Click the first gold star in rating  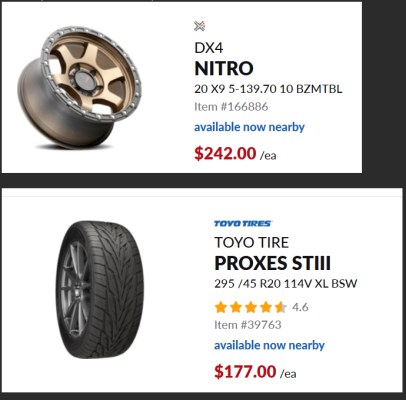(x=221, y=307)
